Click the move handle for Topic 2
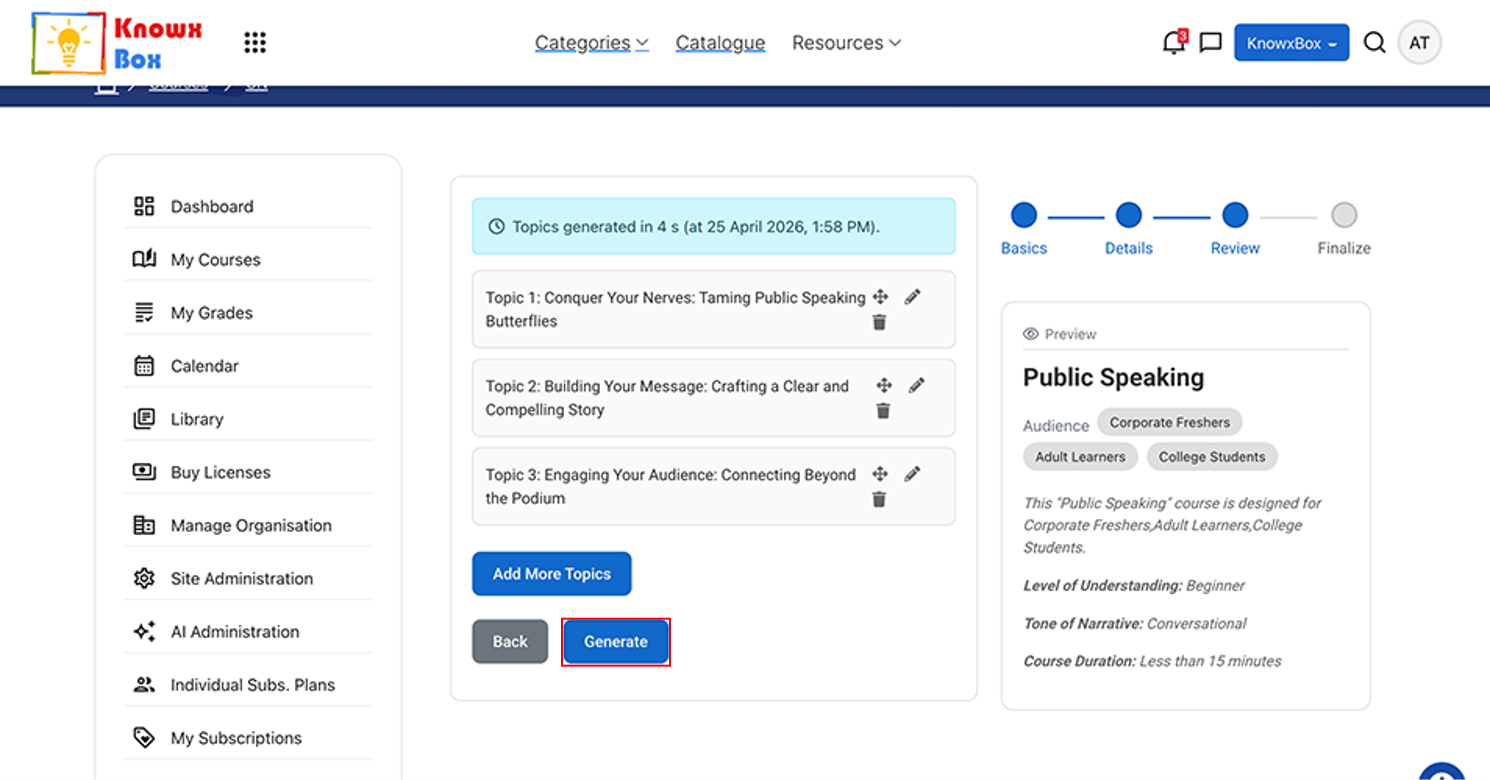Screen dimensions: 1490x780 click(884, 385)
